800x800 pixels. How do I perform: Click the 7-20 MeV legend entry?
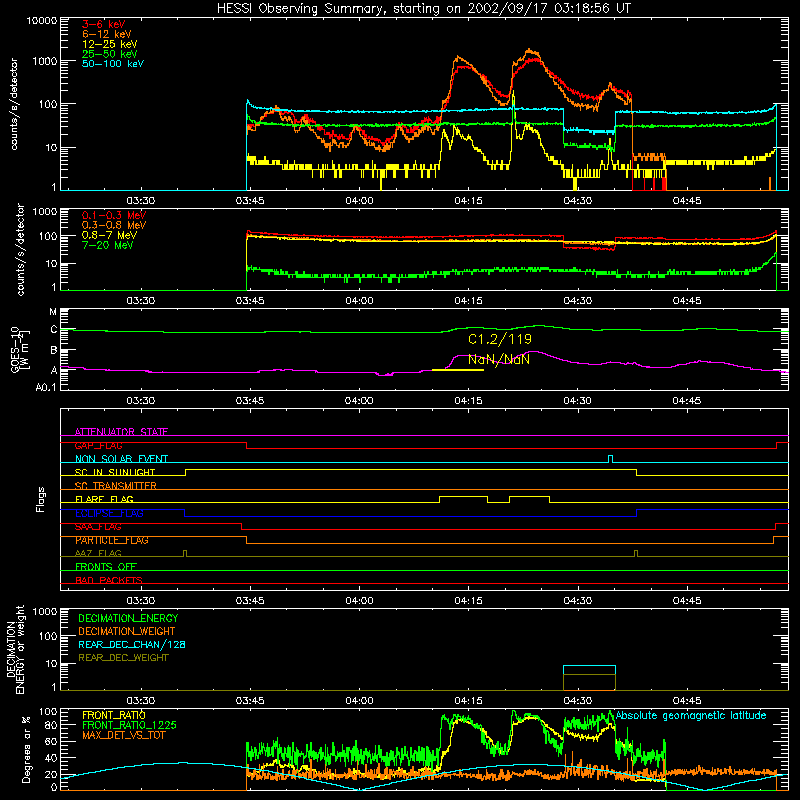point(108,245)
